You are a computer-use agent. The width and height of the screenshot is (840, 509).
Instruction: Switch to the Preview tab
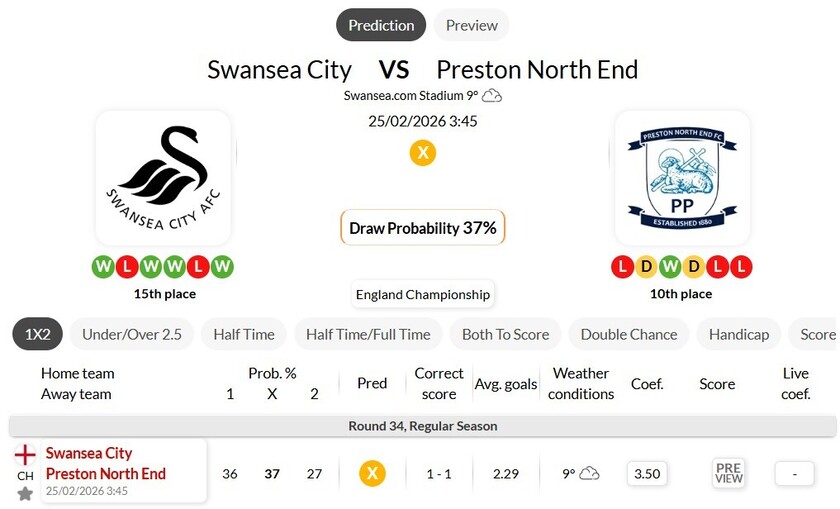pyautogui.click(x=472, y=25)
